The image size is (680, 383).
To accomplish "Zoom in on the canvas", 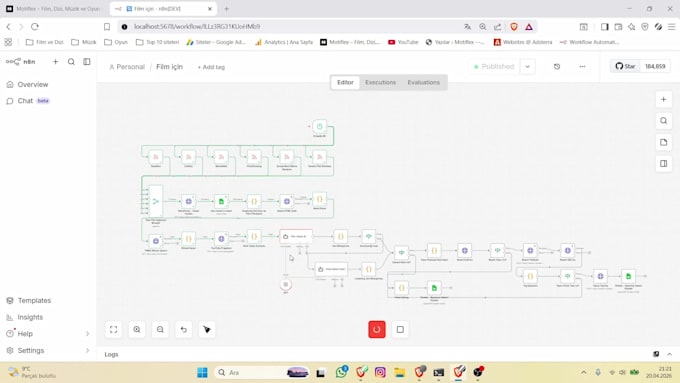I will click(x=137, y=330).
